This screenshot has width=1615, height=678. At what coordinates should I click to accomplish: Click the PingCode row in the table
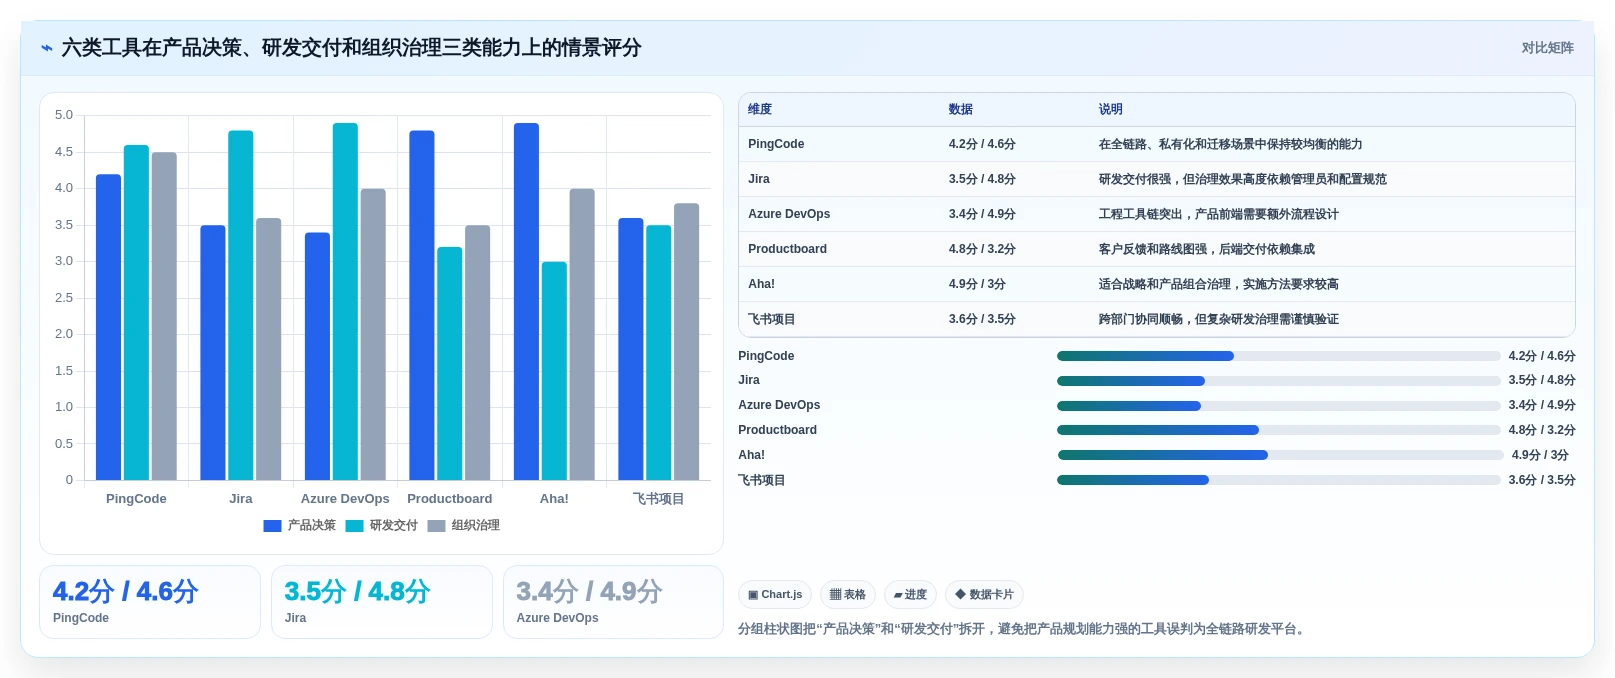coord(1157,145)
